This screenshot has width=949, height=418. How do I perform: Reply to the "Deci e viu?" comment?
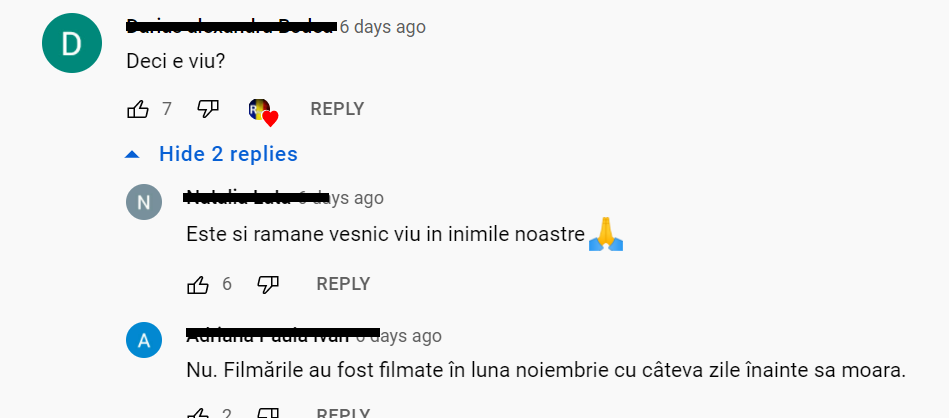click(337, 109)
